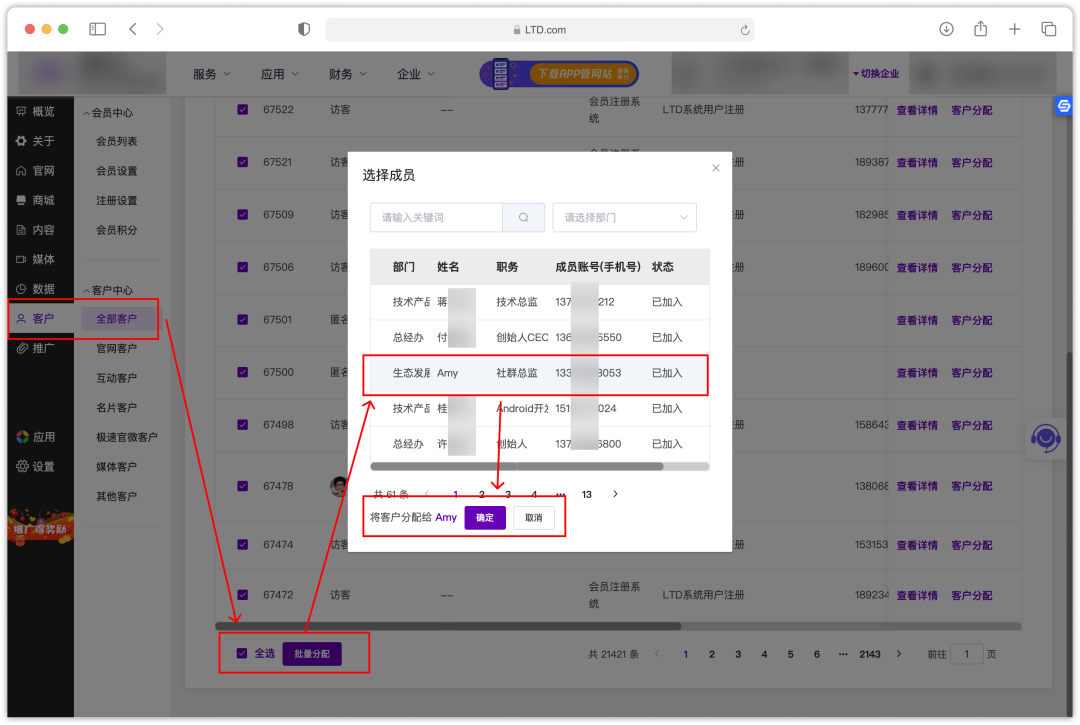Image resolution: width=1080 pixels, height=725 pixels.
Task: Click 客户分配 for row 67472
Action: [x=971, y=595]
